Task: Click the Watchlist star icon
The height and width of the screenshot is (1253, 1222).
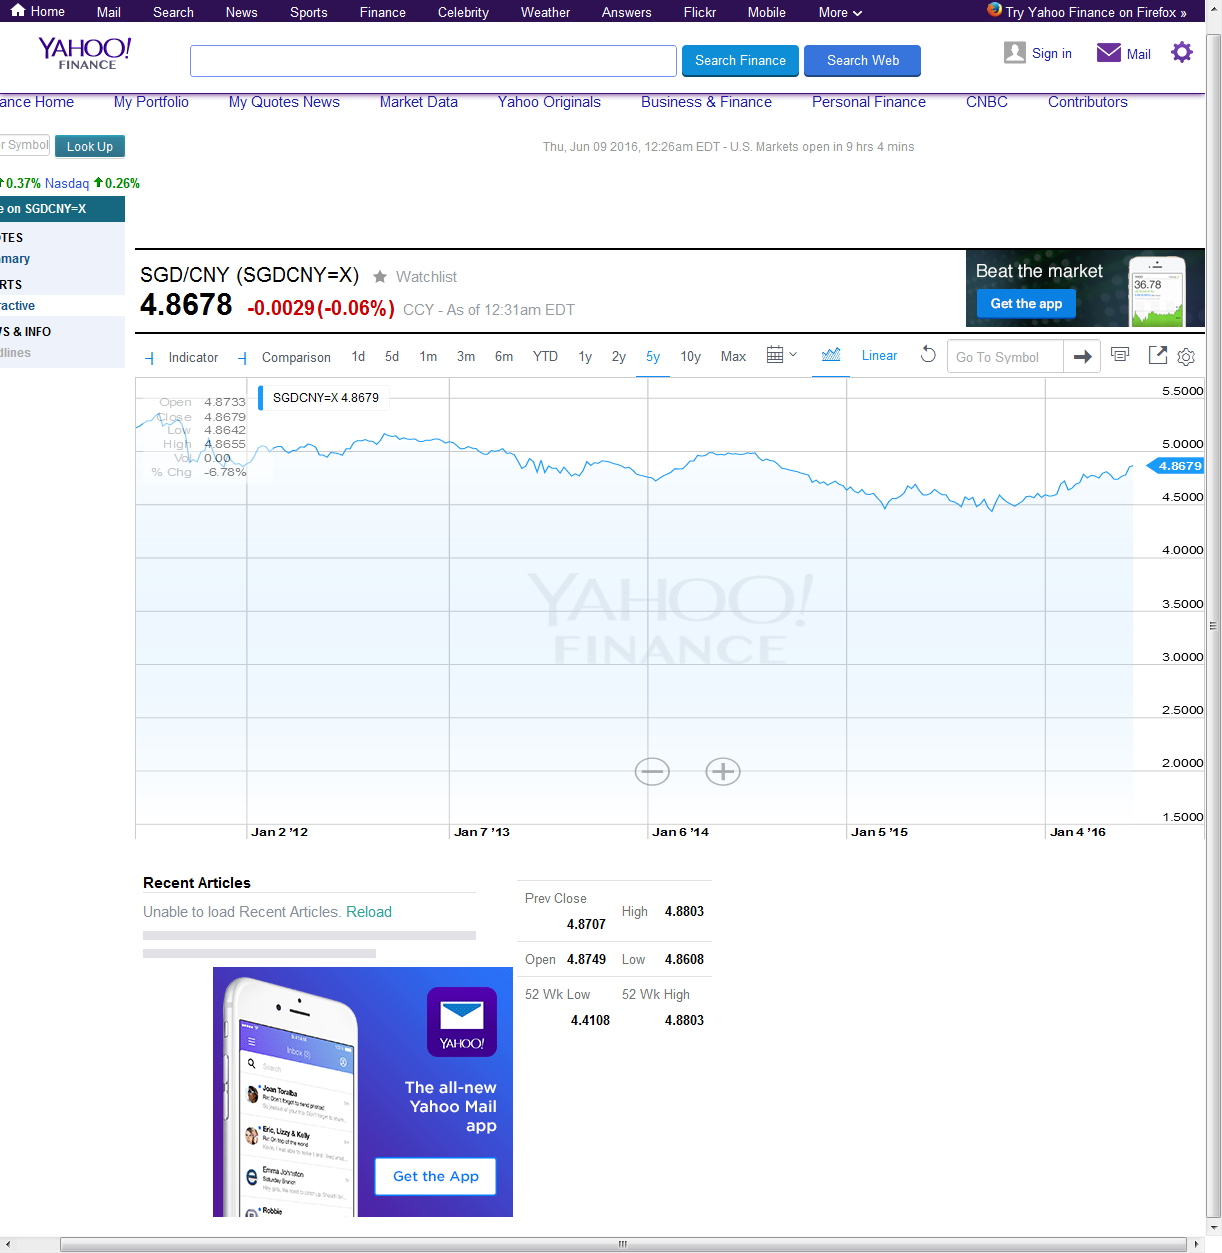Action: click(x=380, y=277)
